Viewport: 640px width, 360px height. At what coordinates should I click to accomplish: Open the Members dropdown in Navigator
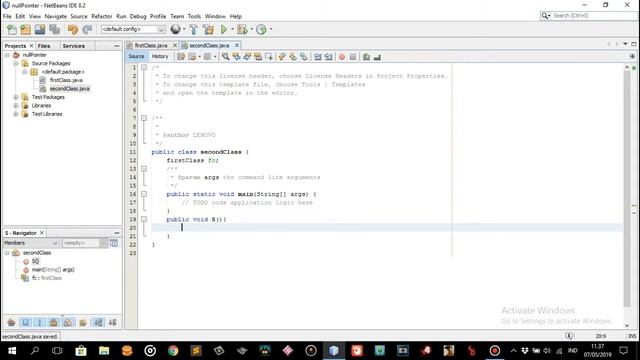click(x=31, y=243)
